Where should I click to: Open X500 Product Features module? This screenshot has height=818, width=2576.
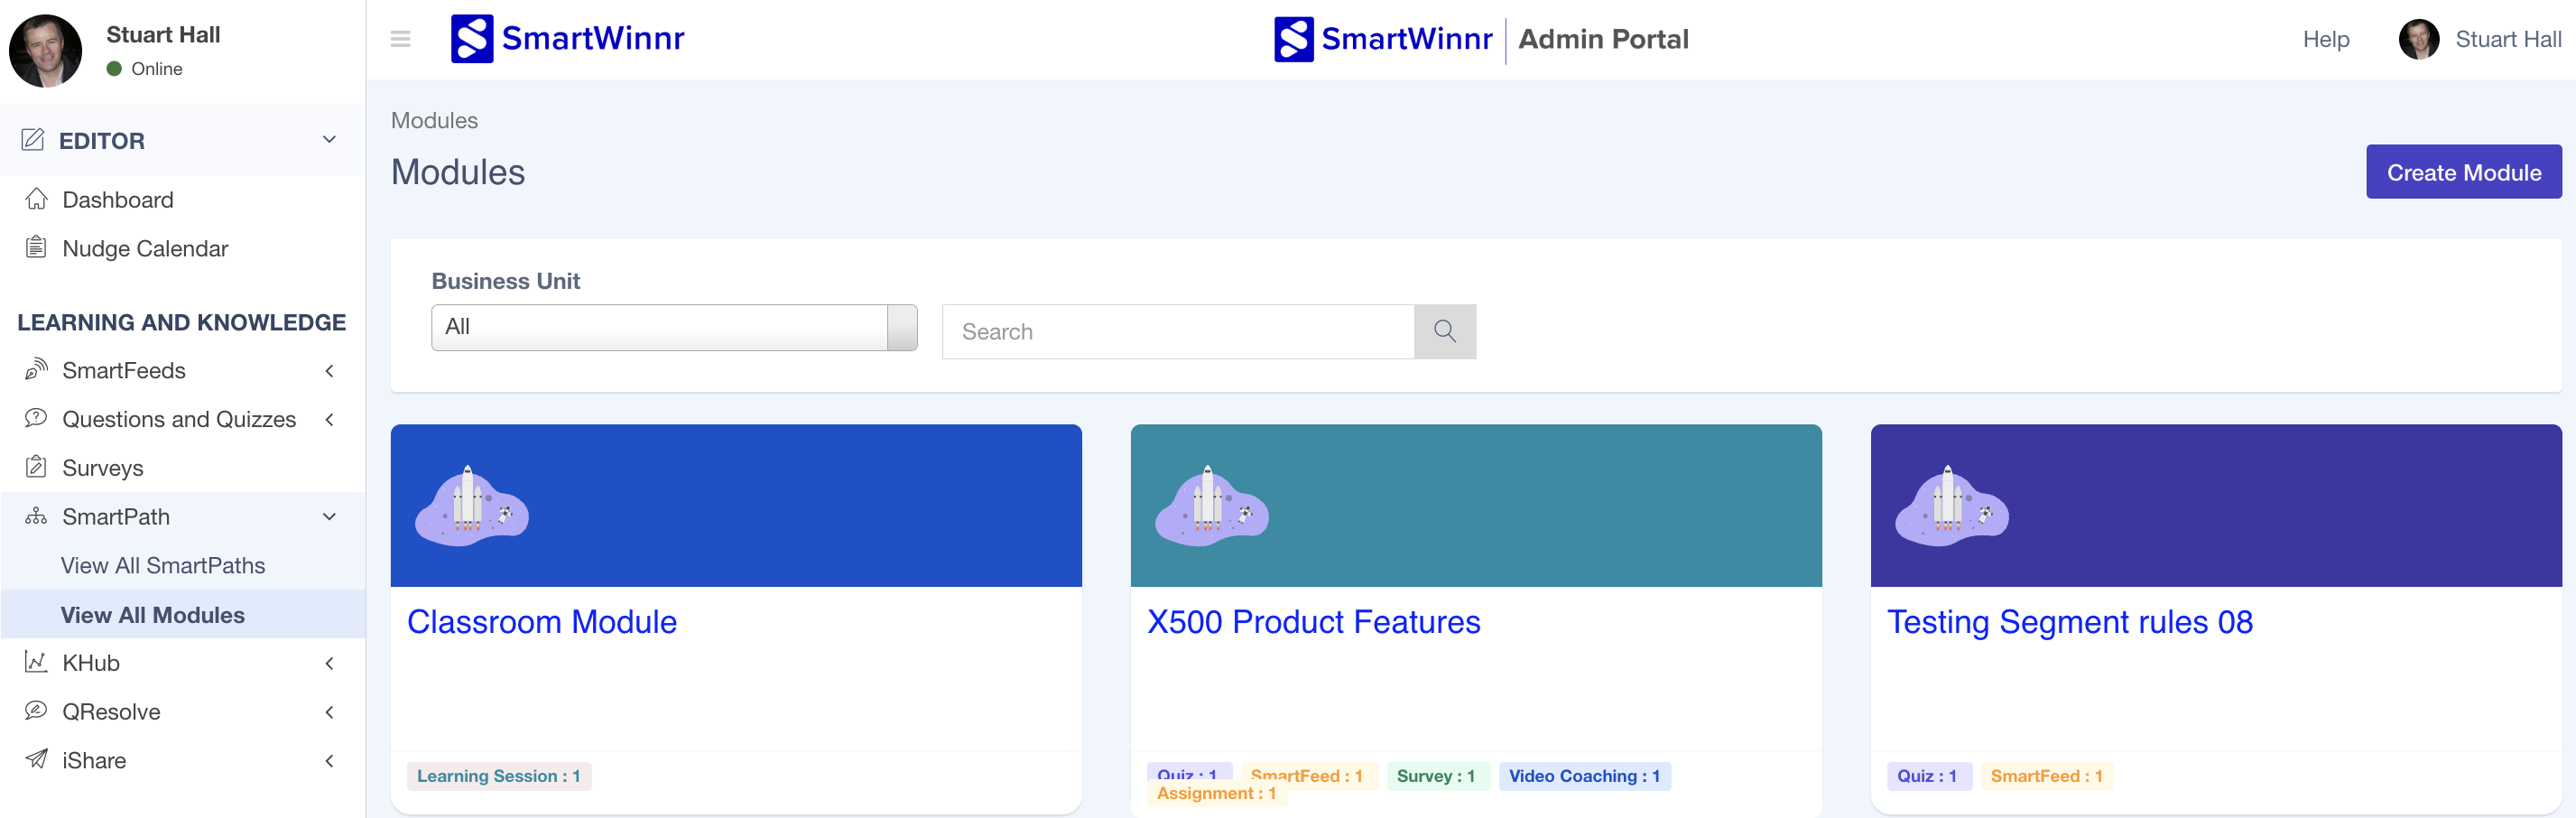[x=1313, y=621]
